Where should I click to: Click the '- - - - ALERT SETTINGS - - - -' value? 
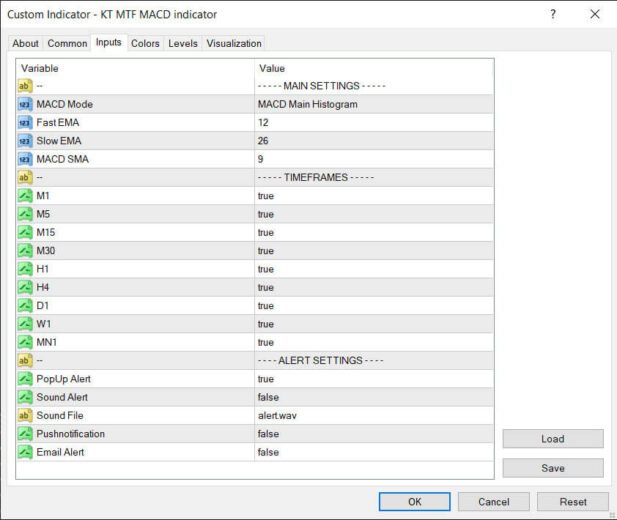(320, 361)
